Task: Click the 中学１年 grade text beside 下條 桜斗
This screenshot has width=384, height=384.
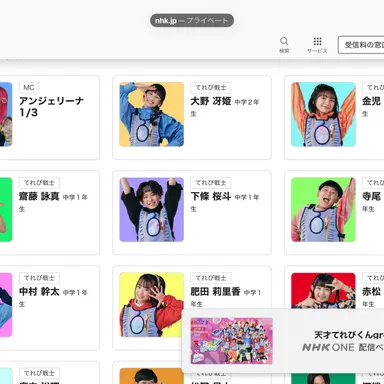Action: click(x=247, y=197)
